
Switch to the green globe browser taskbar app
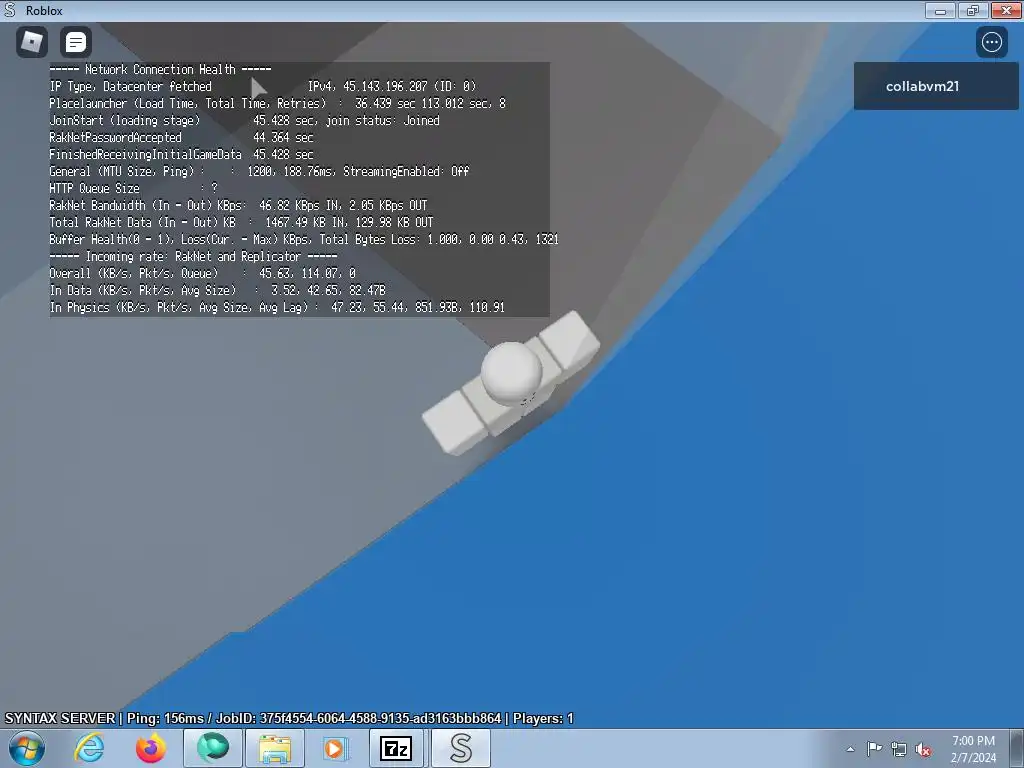pyautogui.click(x=213, y=748)
